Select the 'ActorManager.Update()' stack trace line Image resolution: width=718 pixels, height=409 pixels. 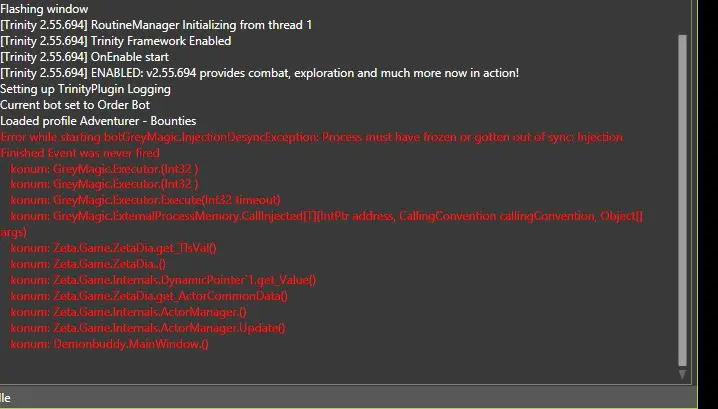click(x=148, y=328)
